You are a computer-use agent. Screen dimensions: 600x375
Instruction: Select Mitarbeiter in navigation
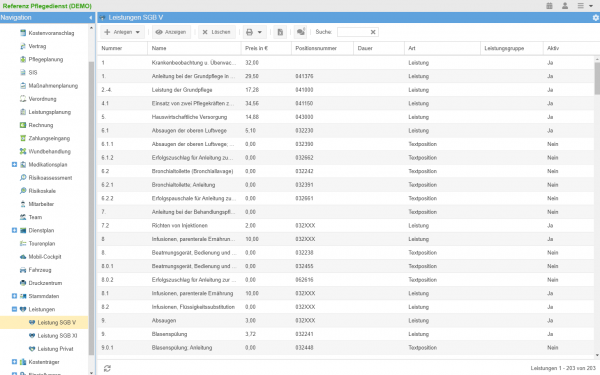[x=37, y=204]
